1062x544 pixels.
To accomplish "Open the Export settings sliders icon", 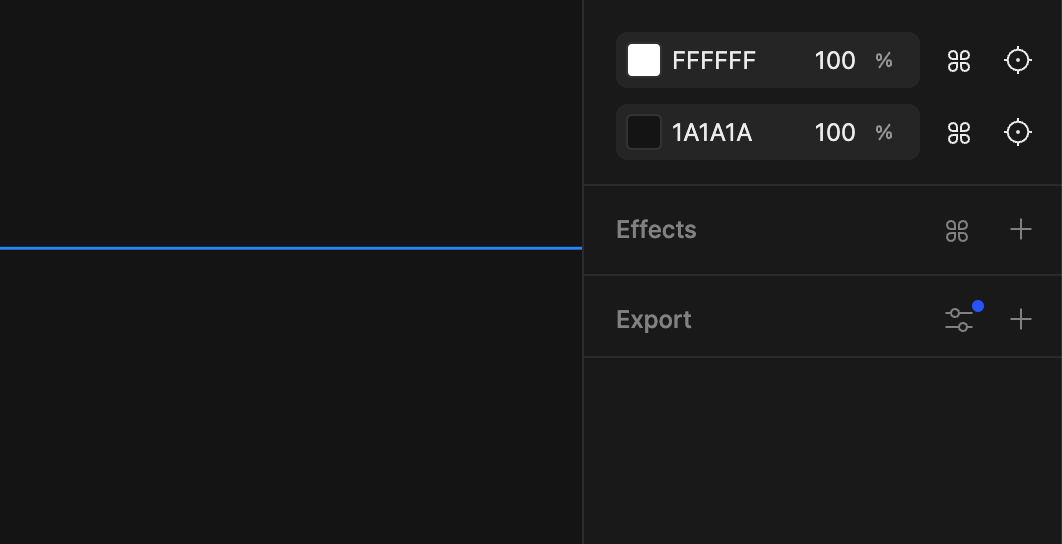I will coord(959,320).
